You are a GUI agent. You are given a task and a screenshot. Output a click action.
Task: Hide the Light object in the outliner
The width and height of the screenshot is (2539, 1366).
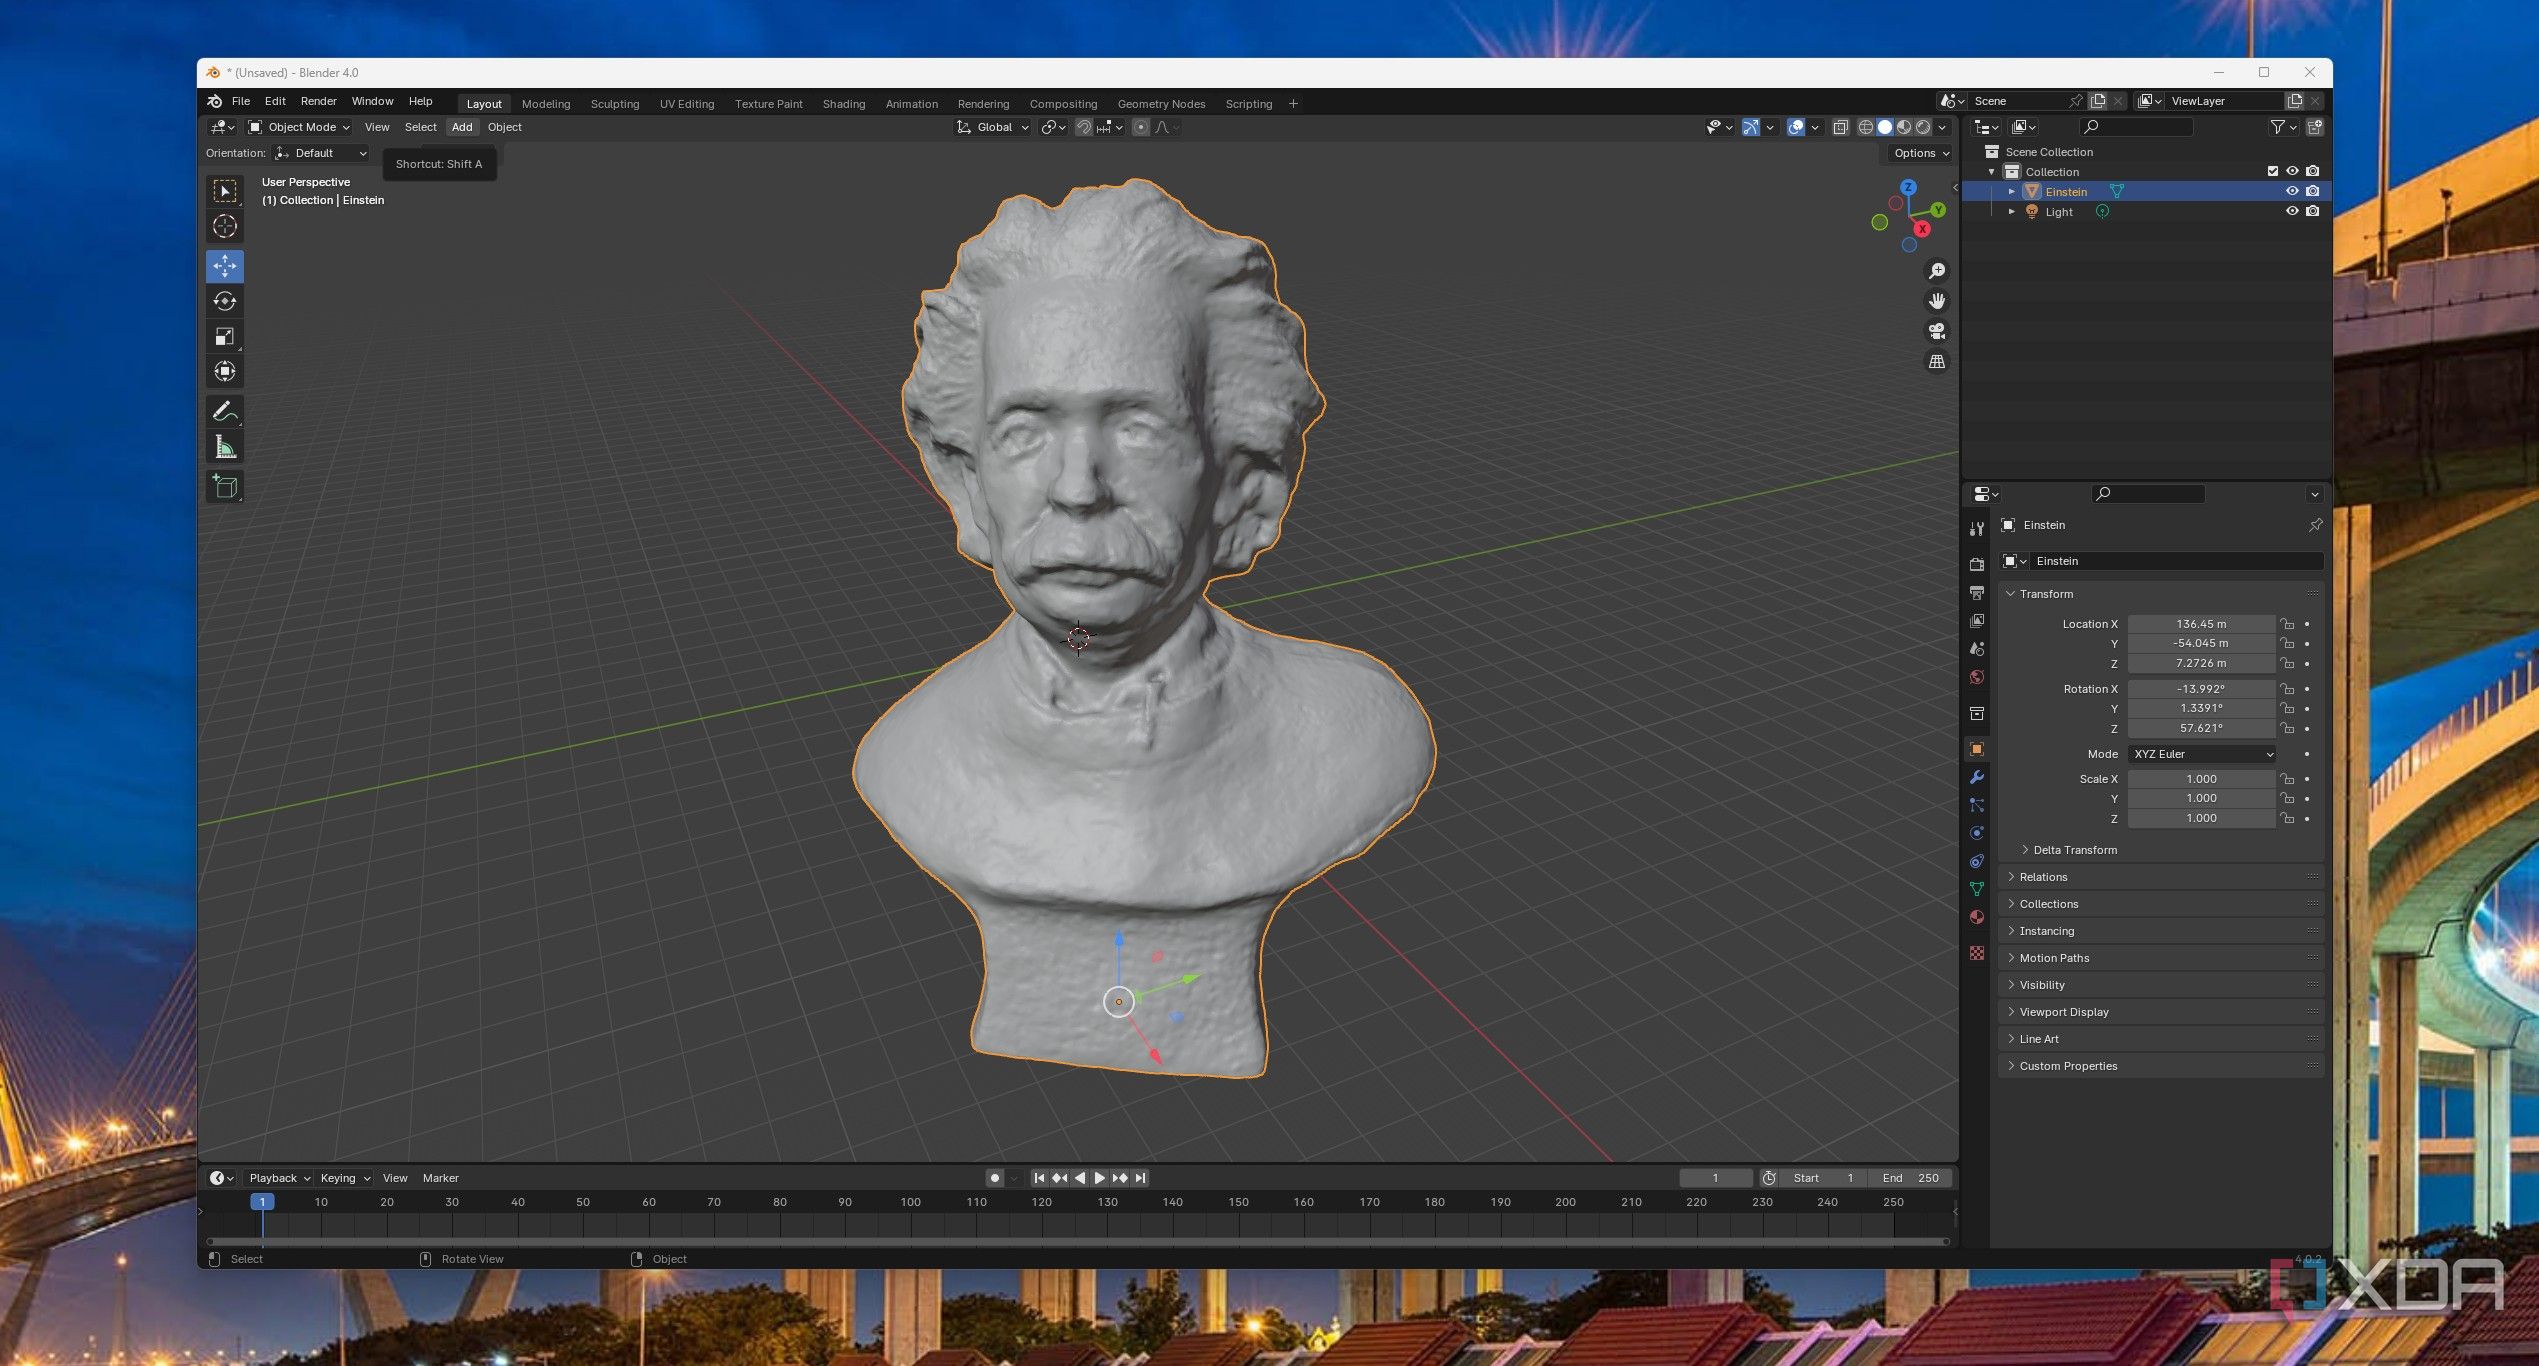pos(2292,211)
